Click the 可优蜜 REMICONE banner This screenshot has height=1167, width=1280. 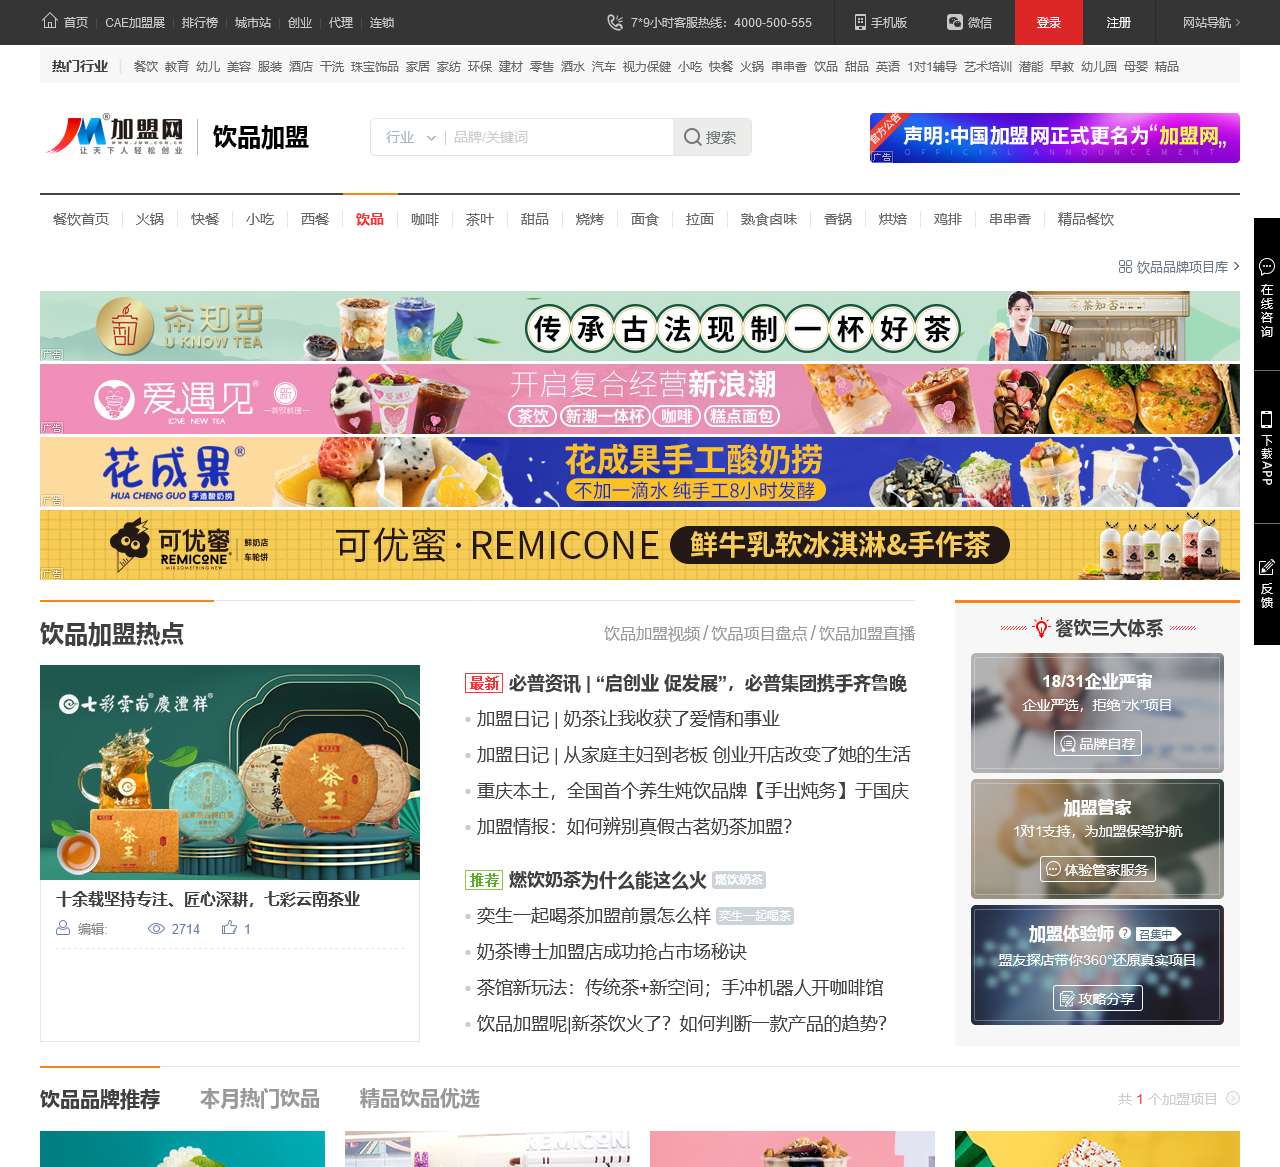tap(640, 545)
